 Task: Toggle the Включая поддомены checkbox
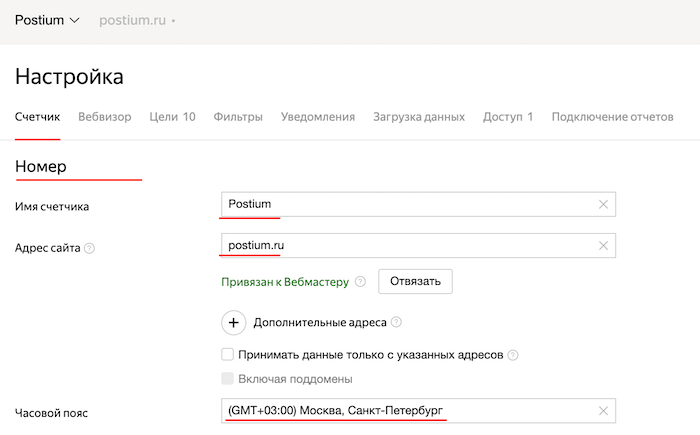(x=228, y=379)
